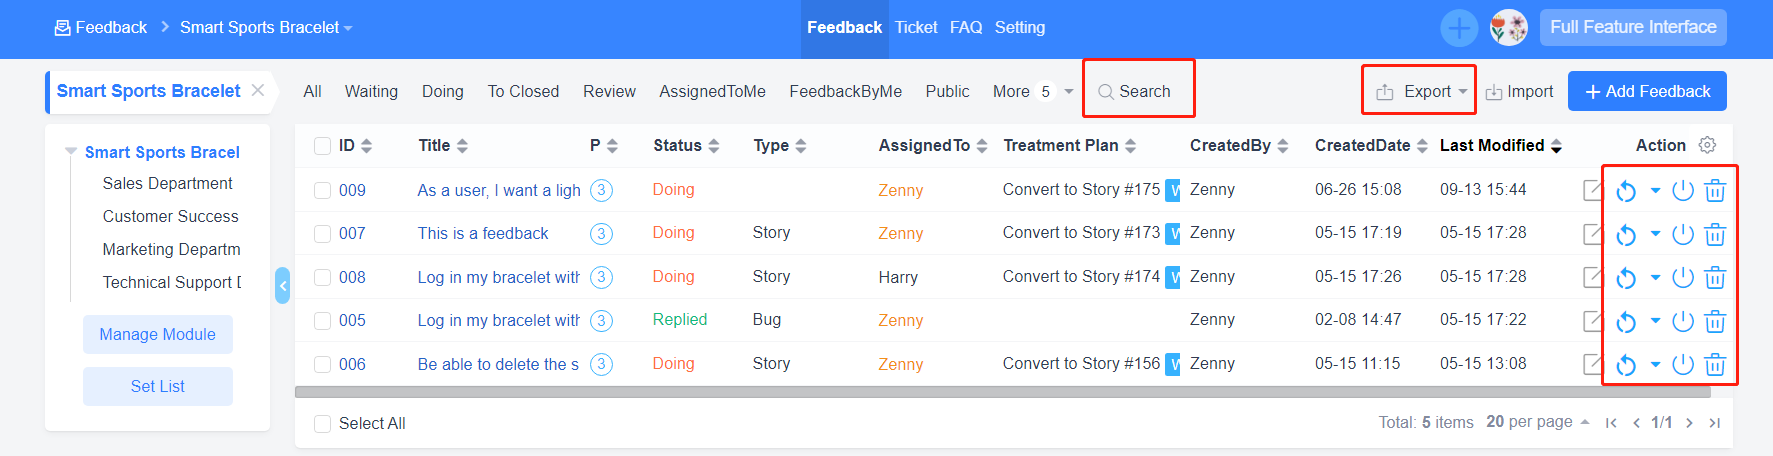The height and width of the screenshot is (456, 1773).
Task: Delete feedback 006 using trash icon
Action: 1715,365
